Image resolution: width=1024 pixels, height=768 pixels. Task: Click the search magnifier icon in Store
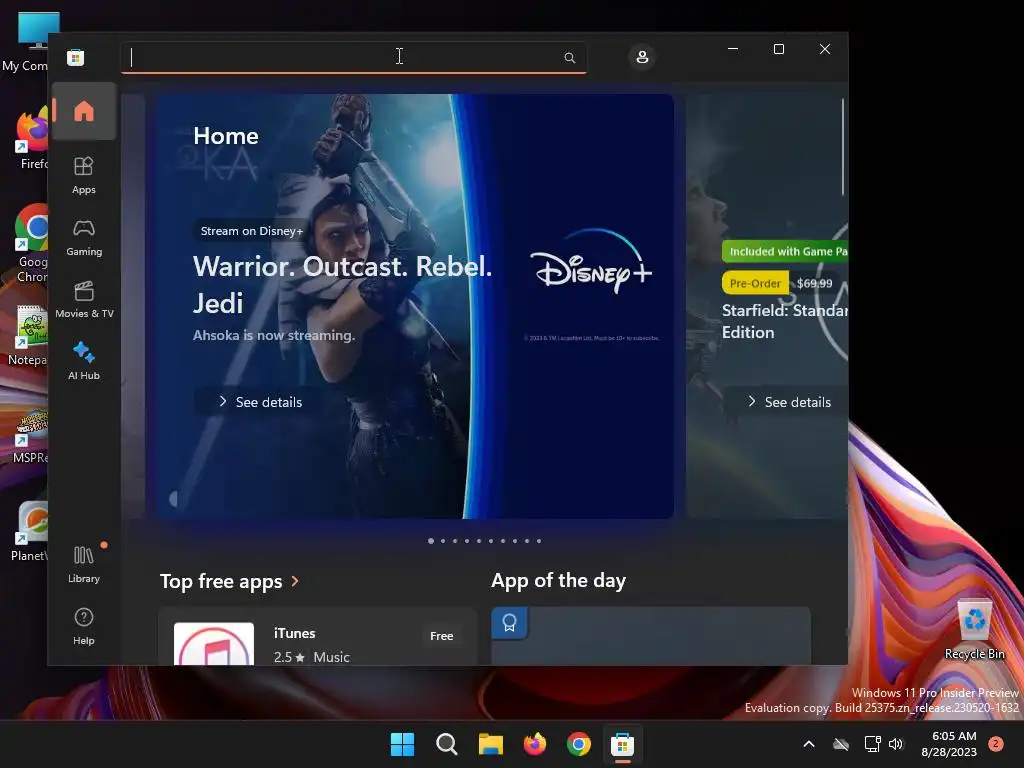(569, 57)
